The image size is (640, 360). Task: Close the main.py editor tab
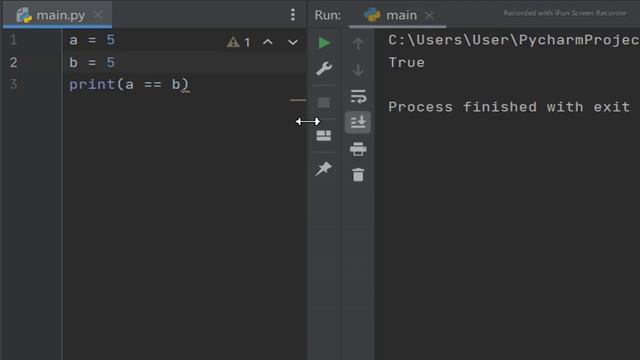98,15
